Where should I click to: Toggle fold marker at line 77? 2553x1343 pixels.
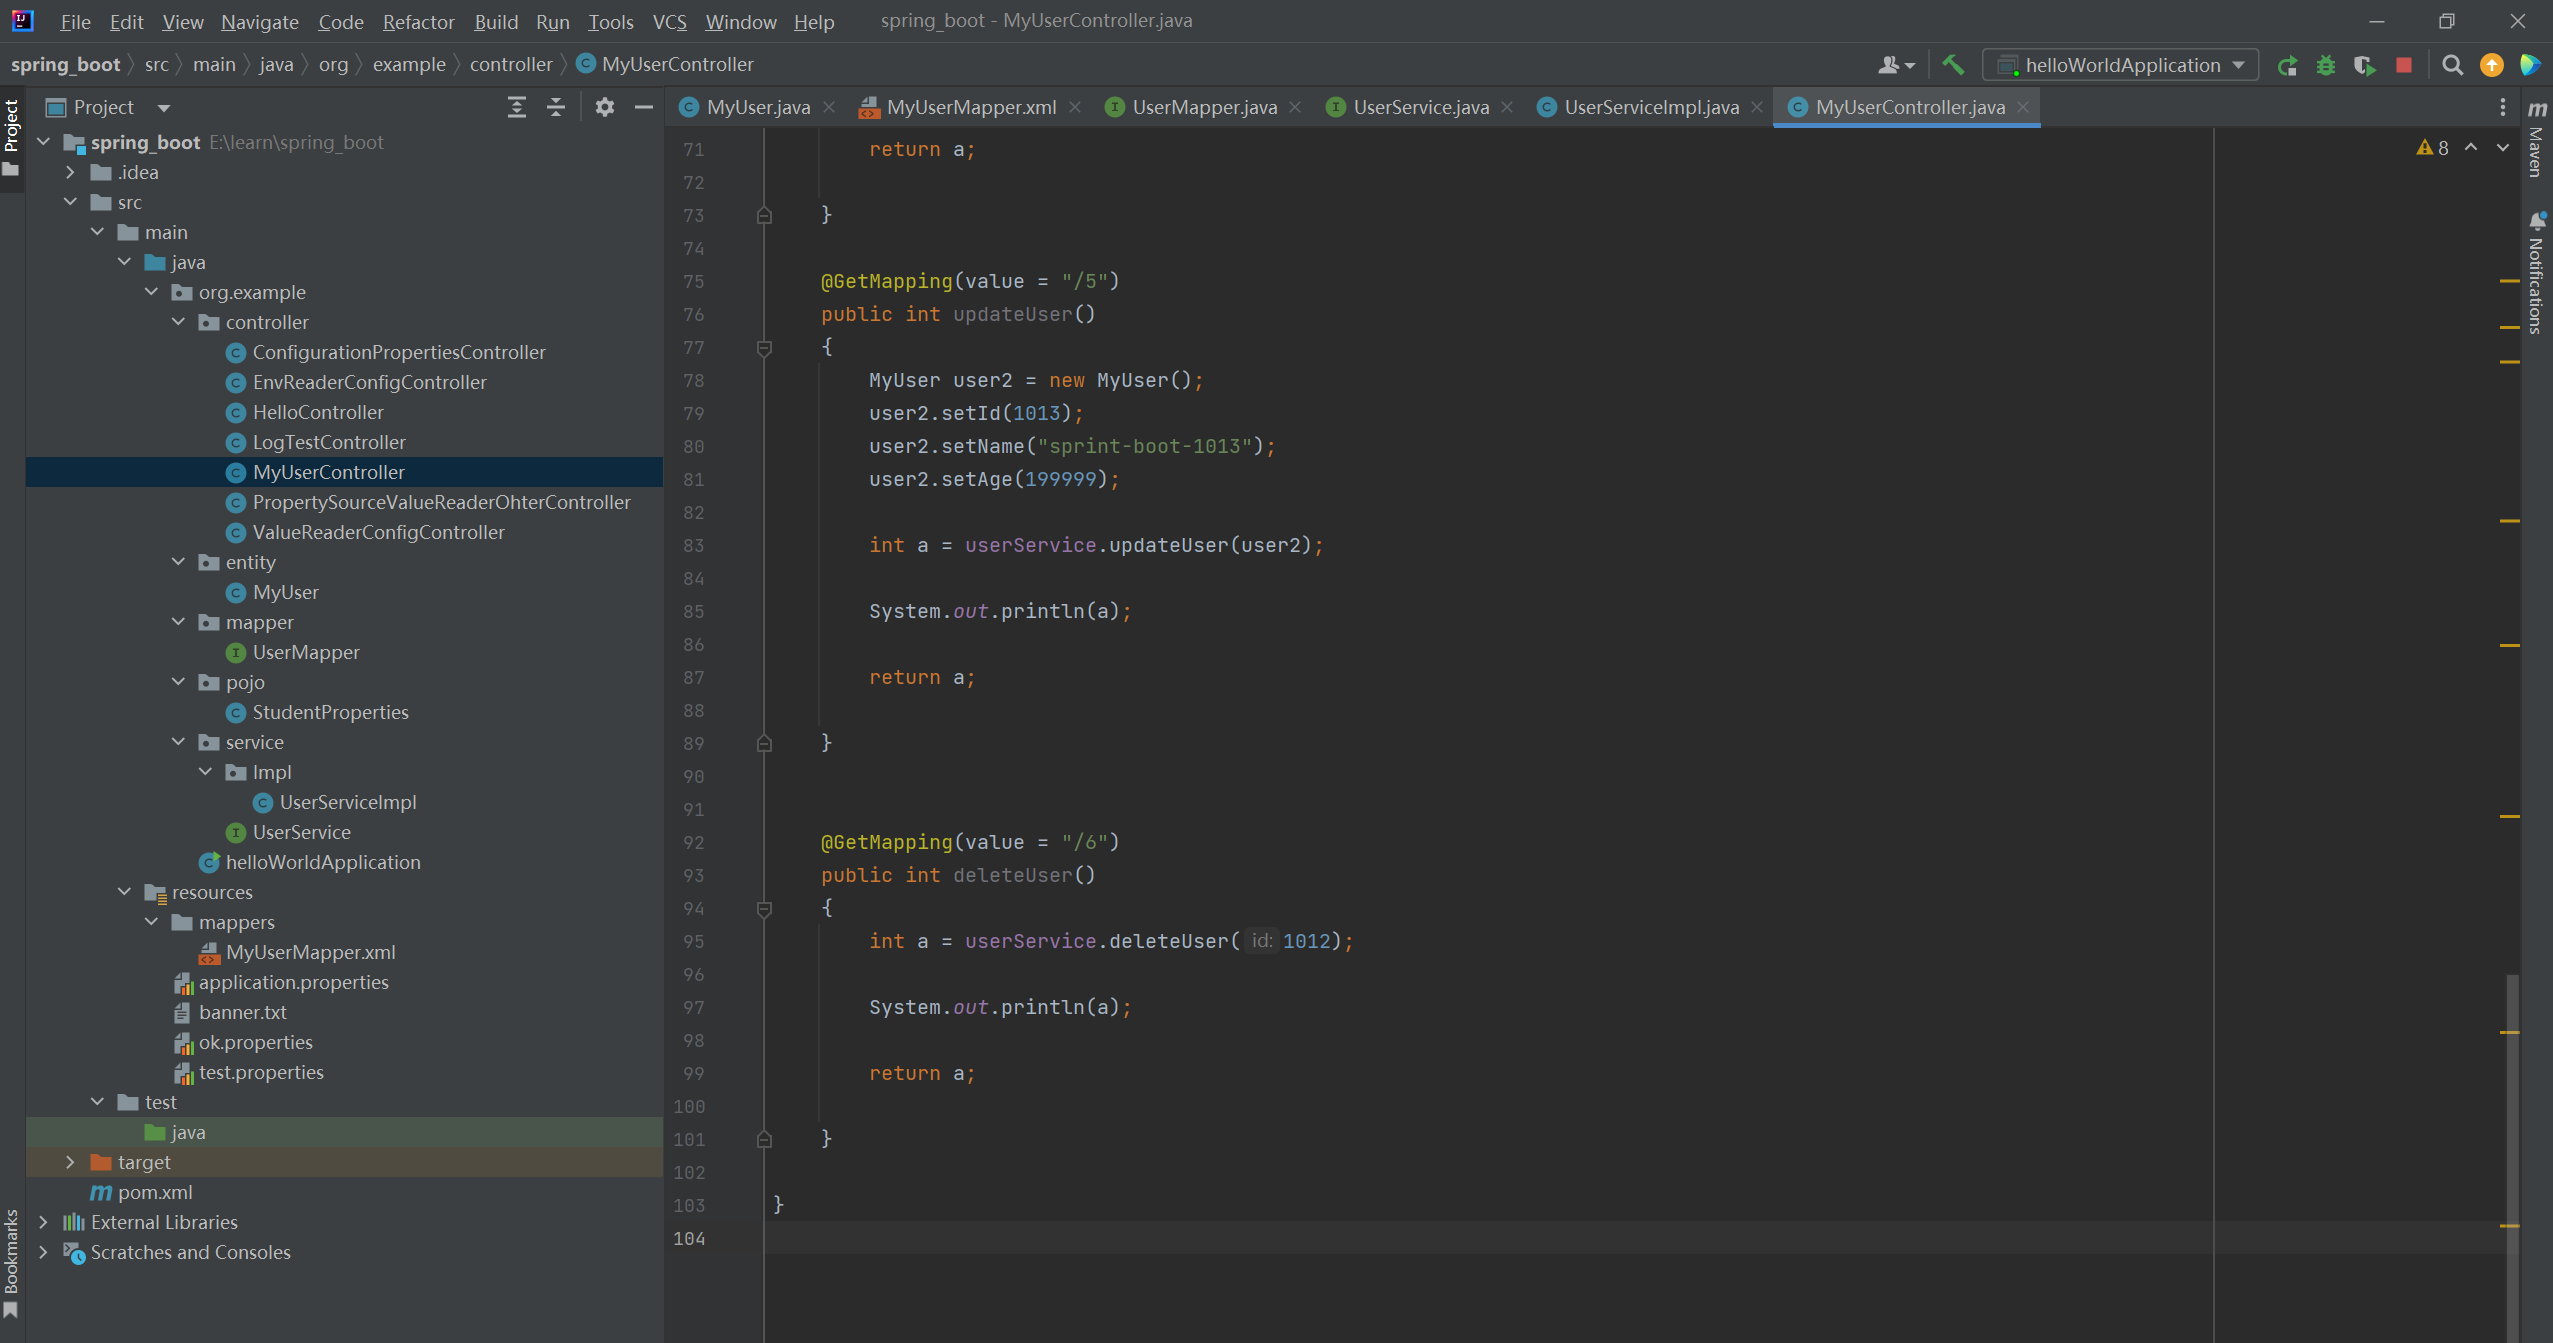764,348
